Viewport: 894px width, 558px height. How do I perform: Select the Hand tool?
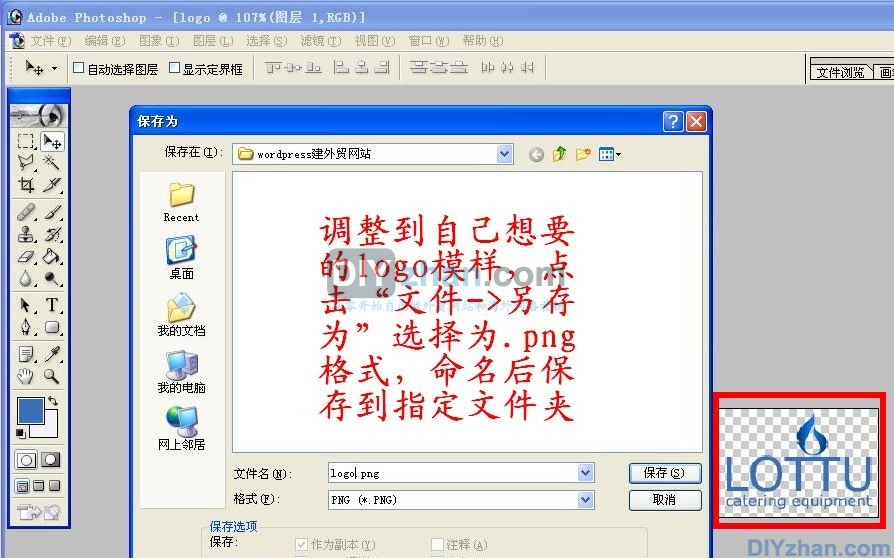(x=27, y=377)
